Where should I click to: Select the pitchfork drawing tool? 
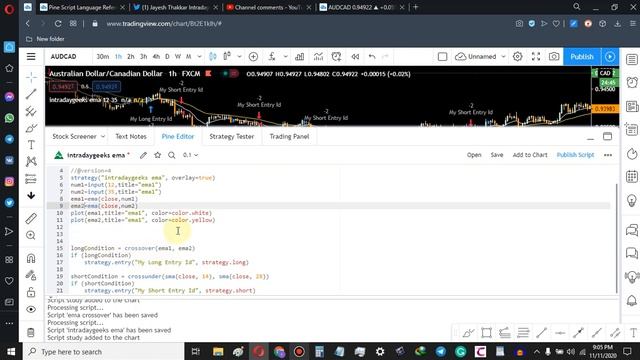pos(31,111)
